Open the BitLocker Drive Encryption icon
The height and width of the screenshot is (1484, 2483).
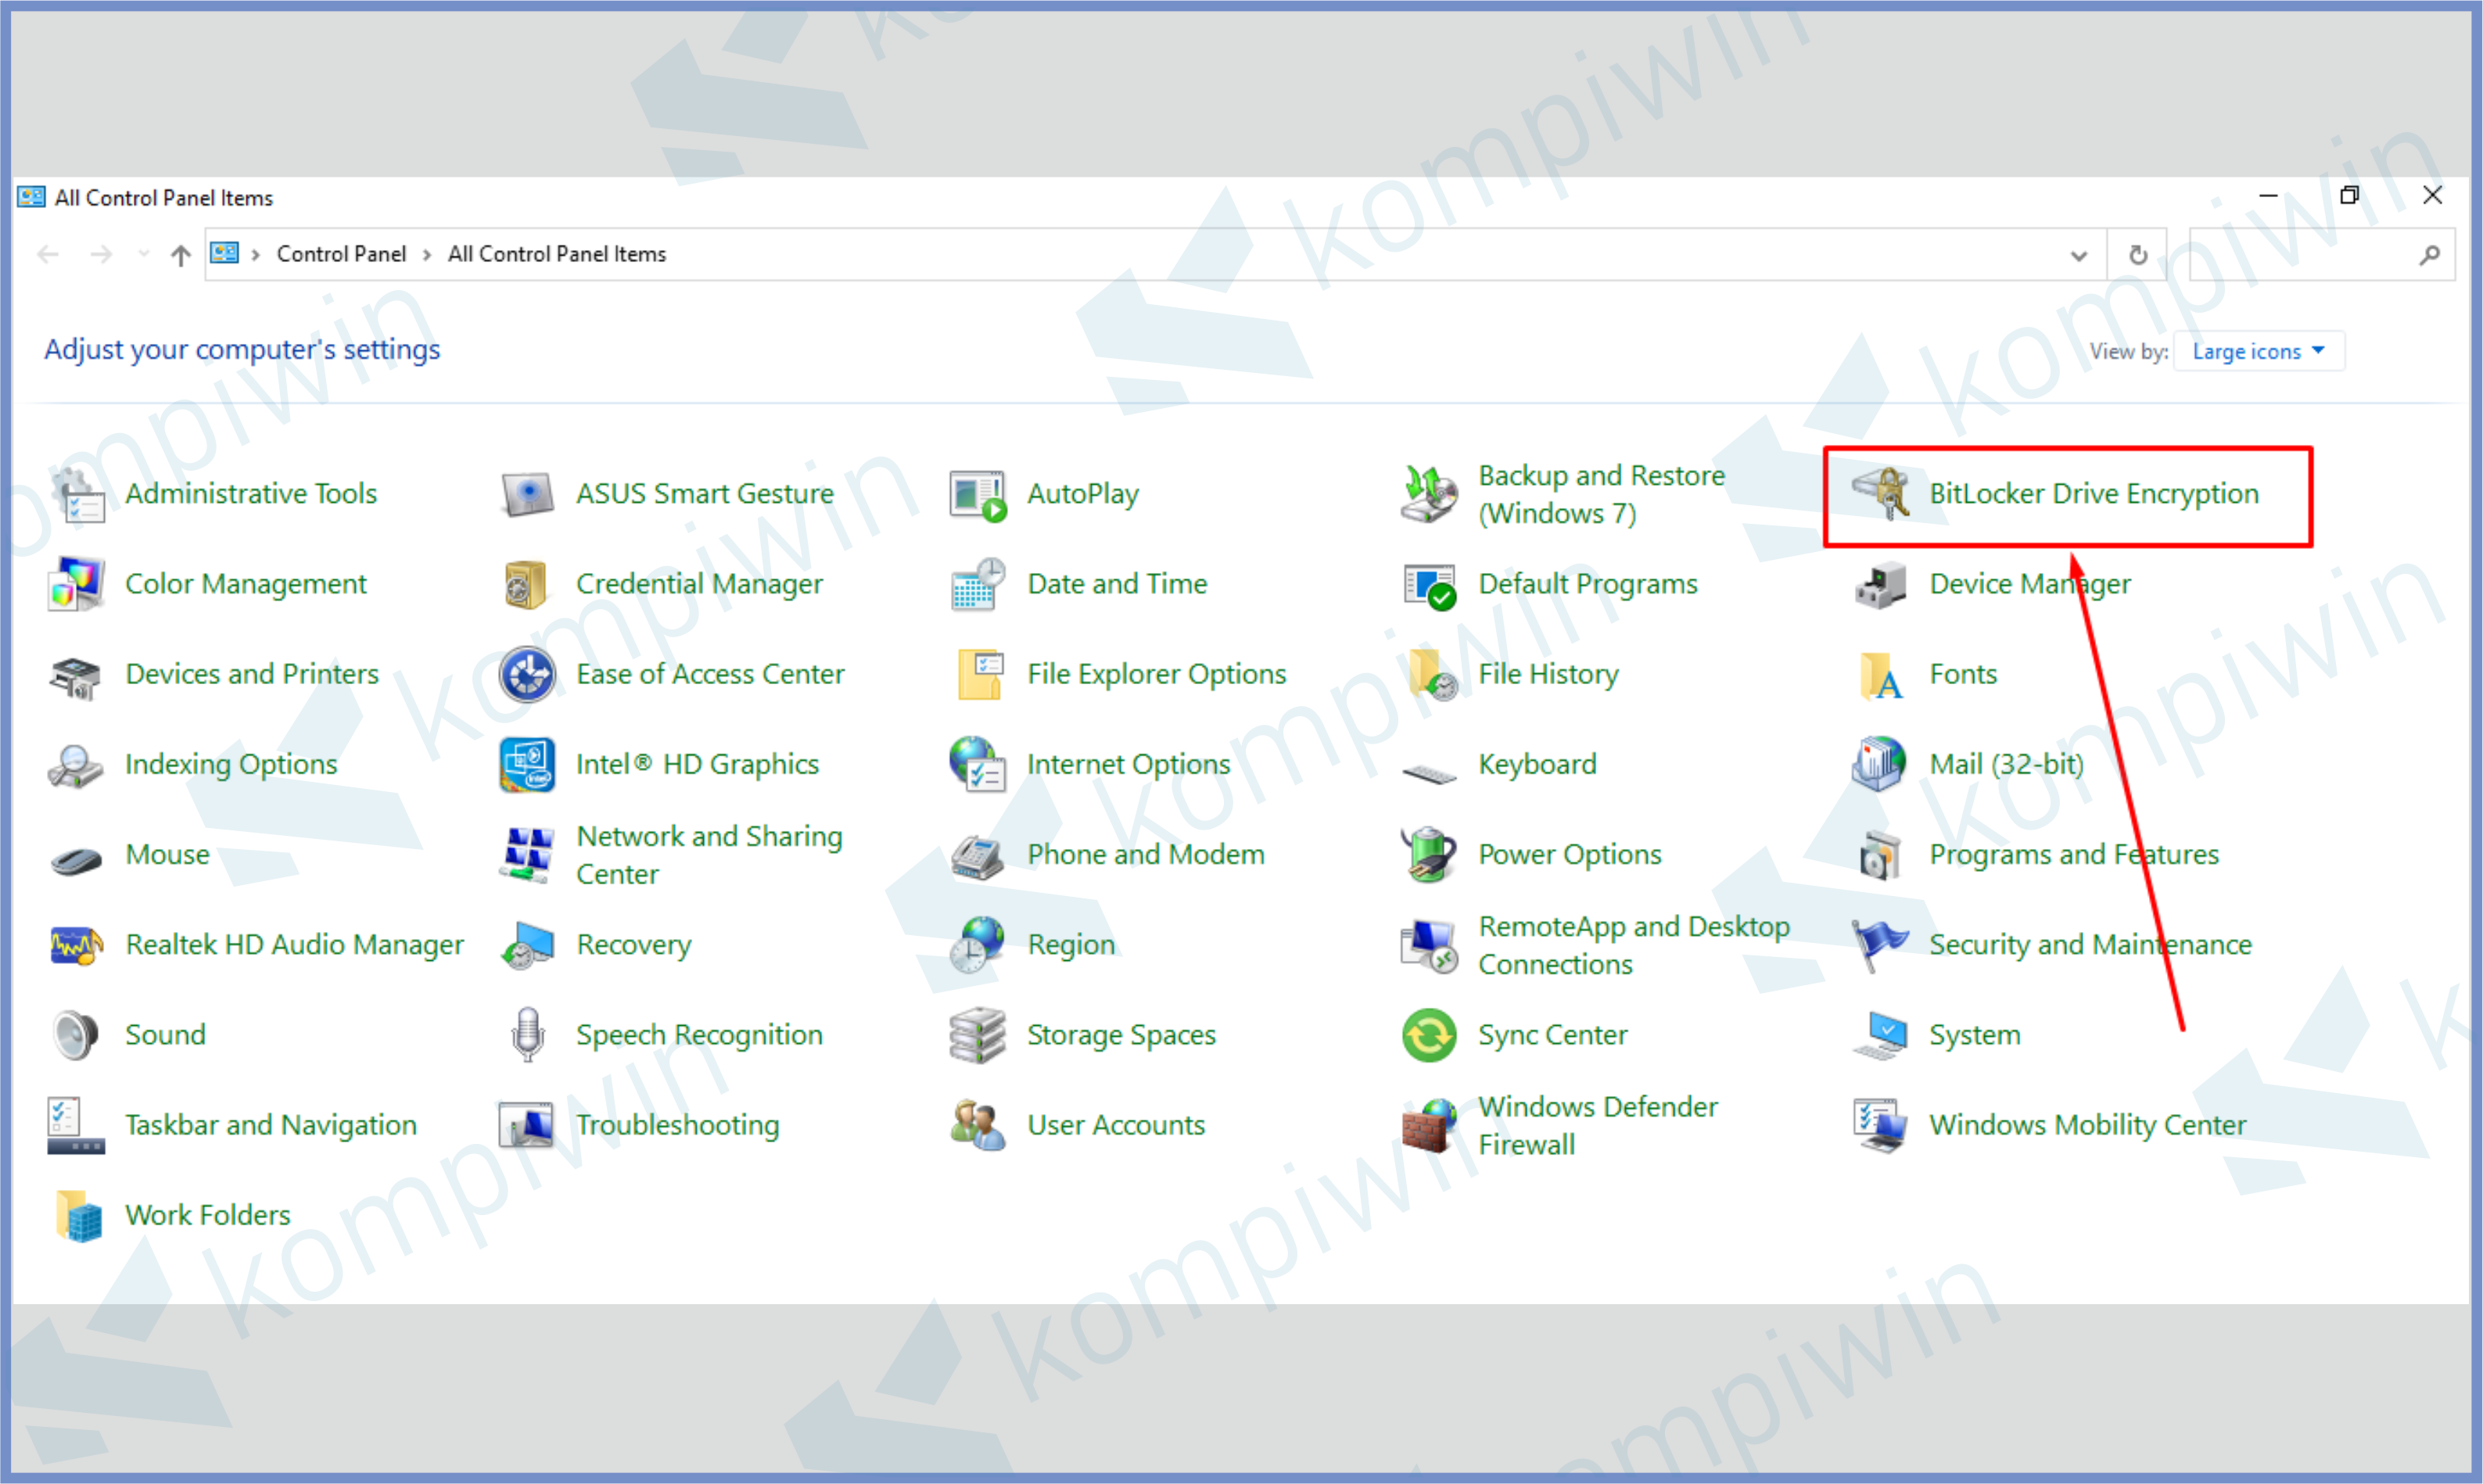pyautogui.click(x=1880, y=494)
